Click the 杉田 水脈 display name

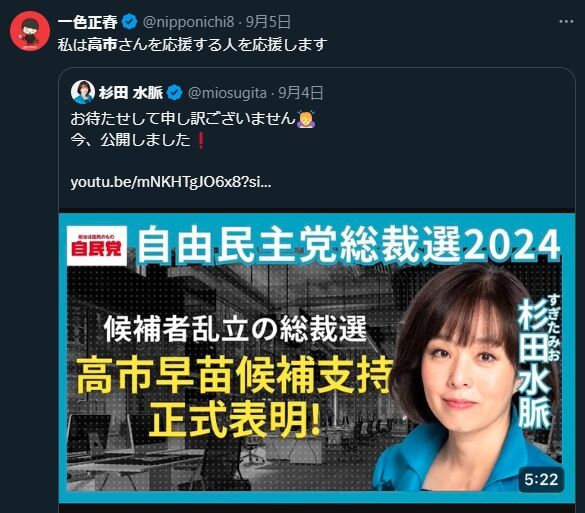(x=131, y=93)
